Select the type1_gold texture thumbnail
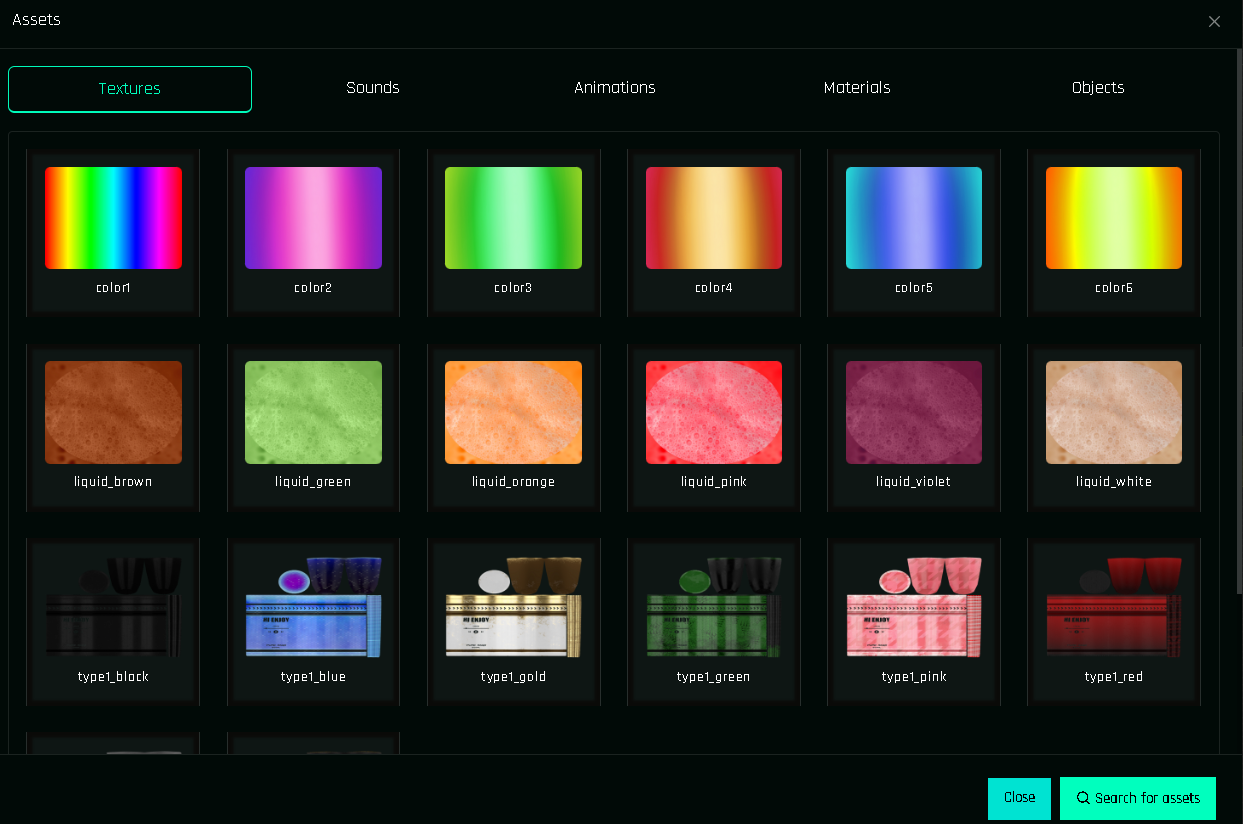Image resolution: width=1243 pixels, height=824 pixels. point(513,607)
